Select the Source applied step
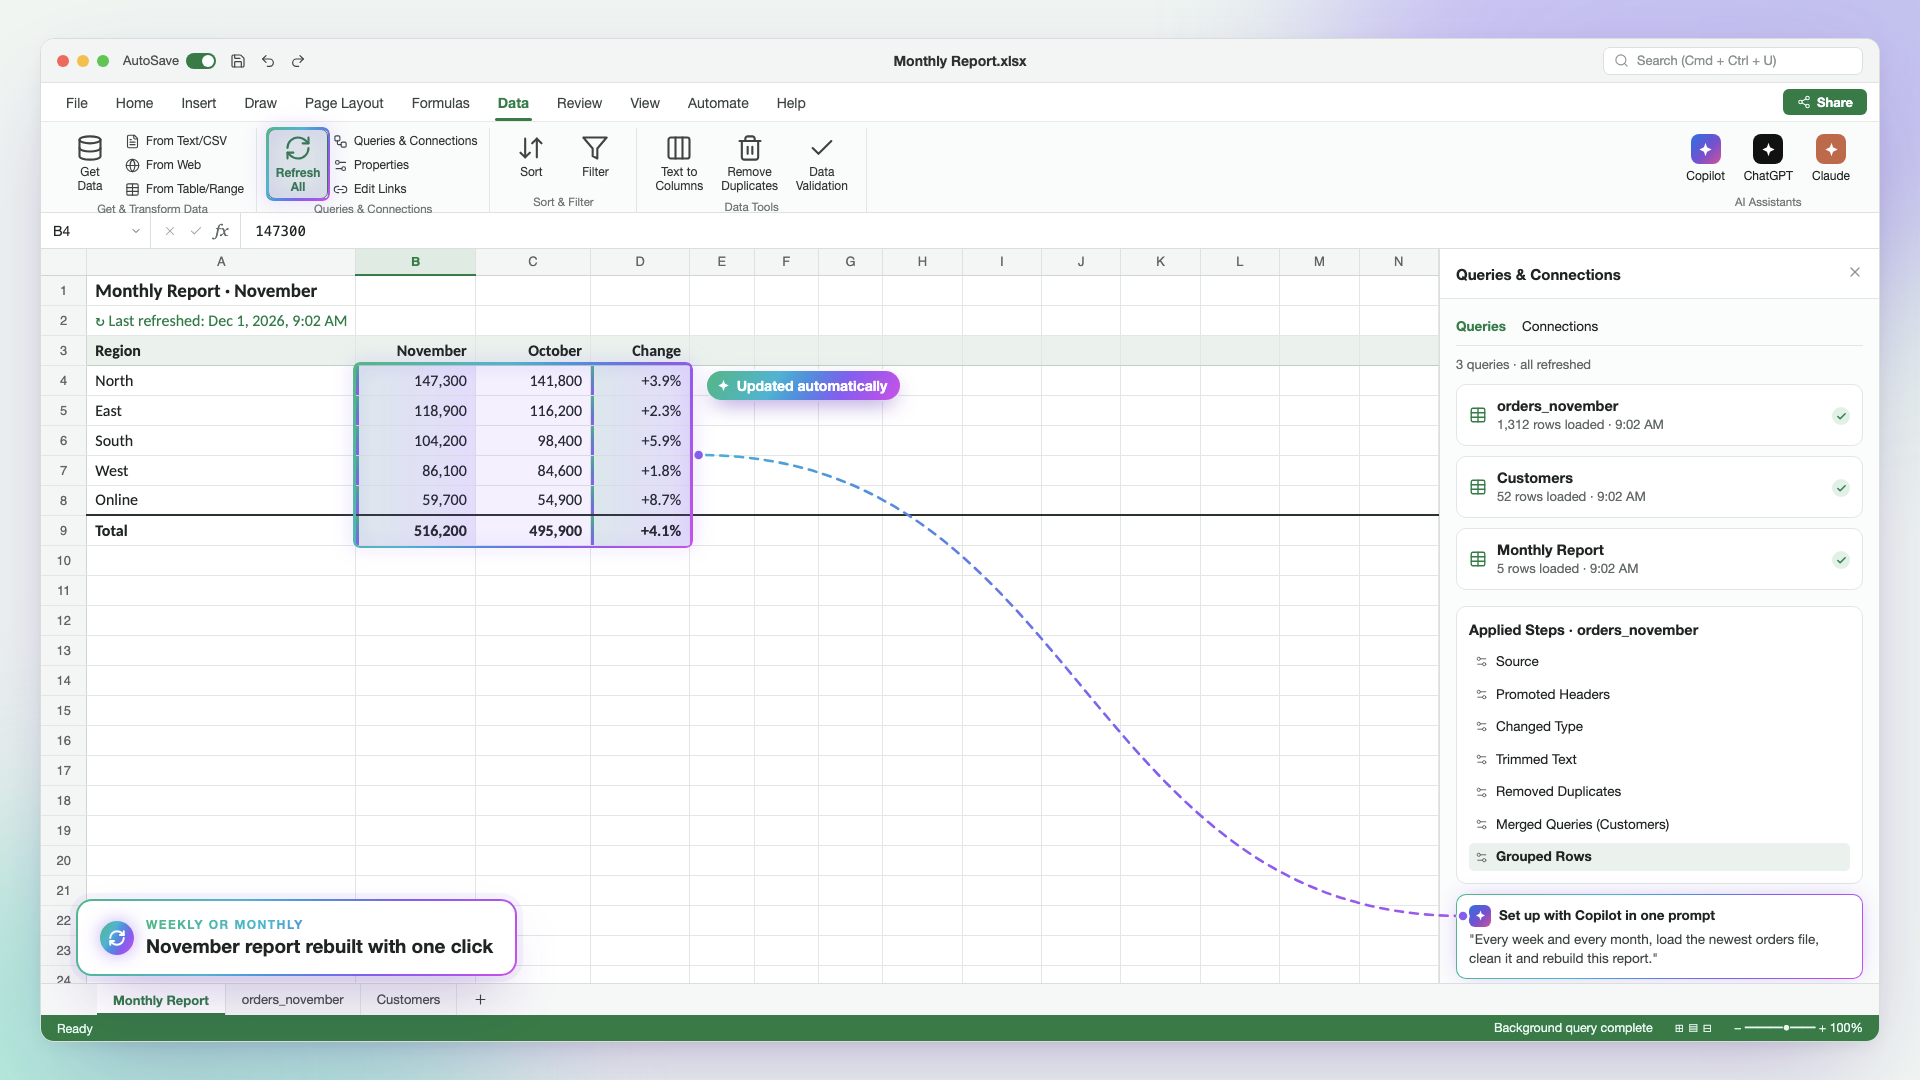1920x1080 pixels. (1658, 662)
